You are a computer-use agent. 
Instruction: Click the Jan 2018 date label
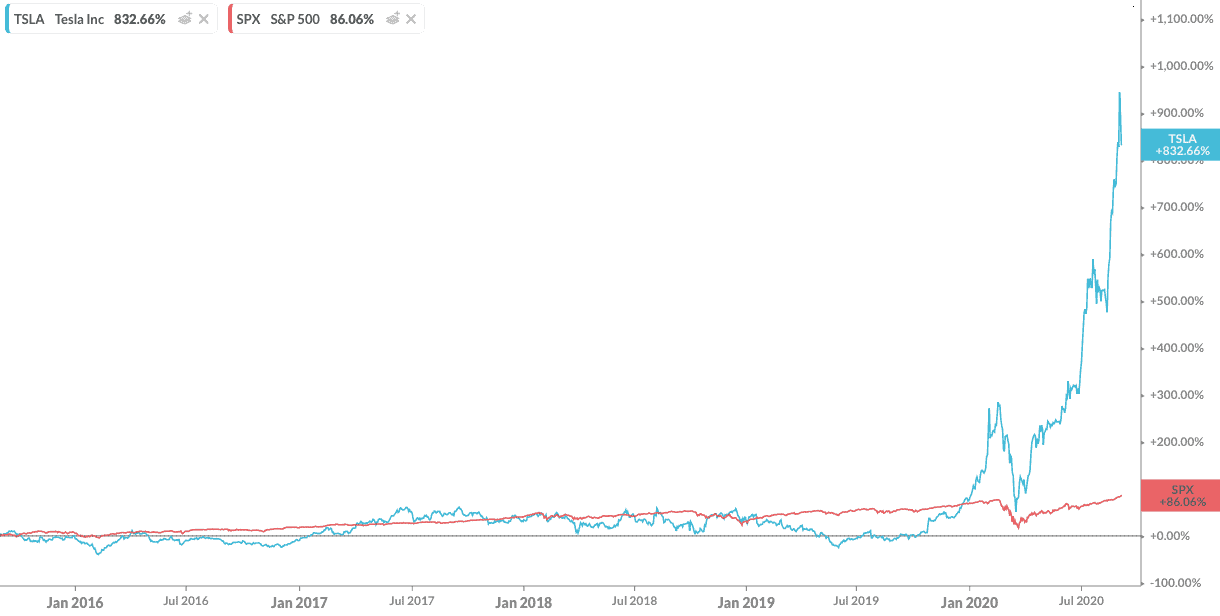point(523,603)
